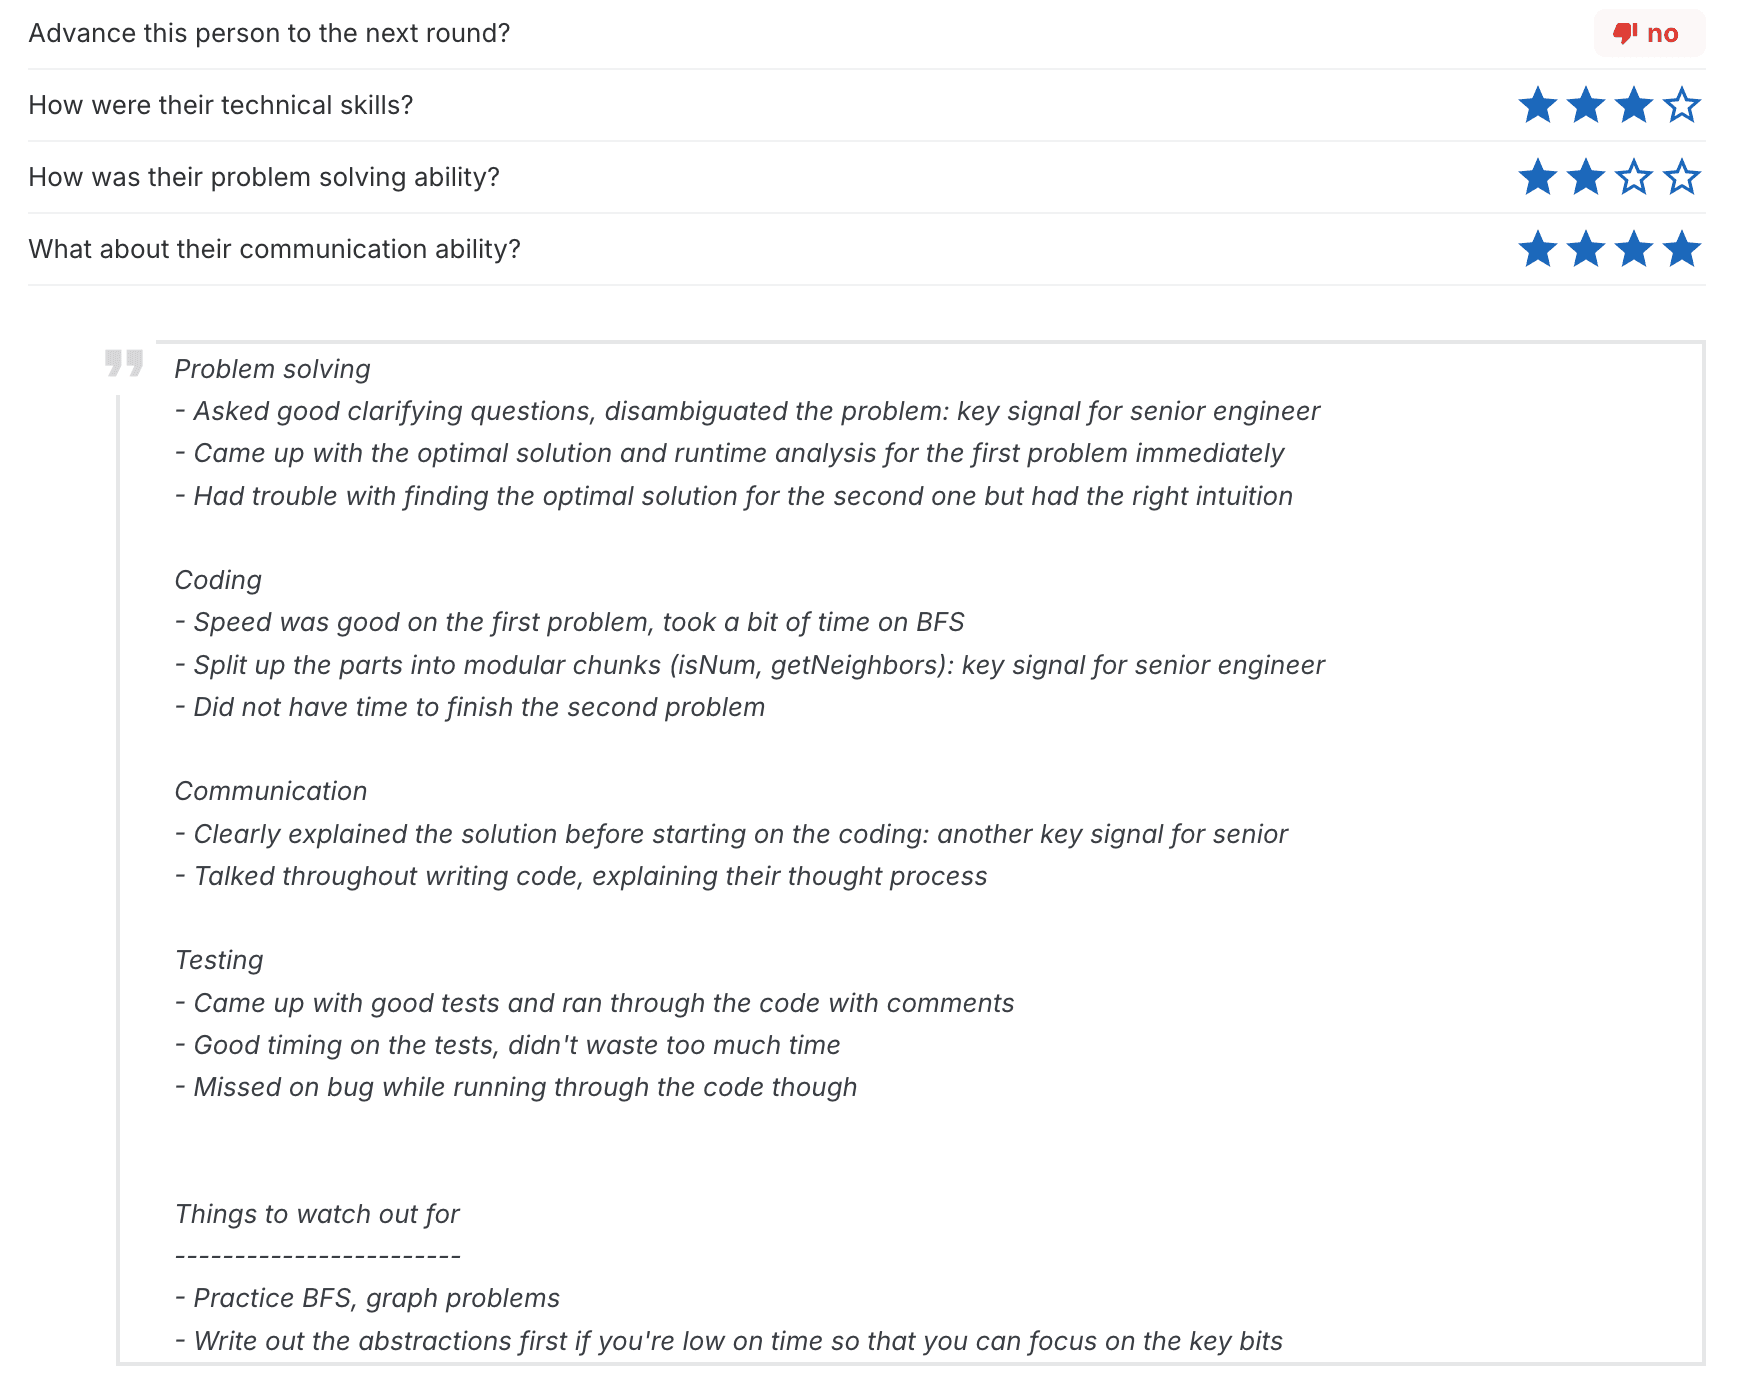Click 'What about their communication ability?' label
This screenshot has height=1388, width=1740.
point(275,249)
